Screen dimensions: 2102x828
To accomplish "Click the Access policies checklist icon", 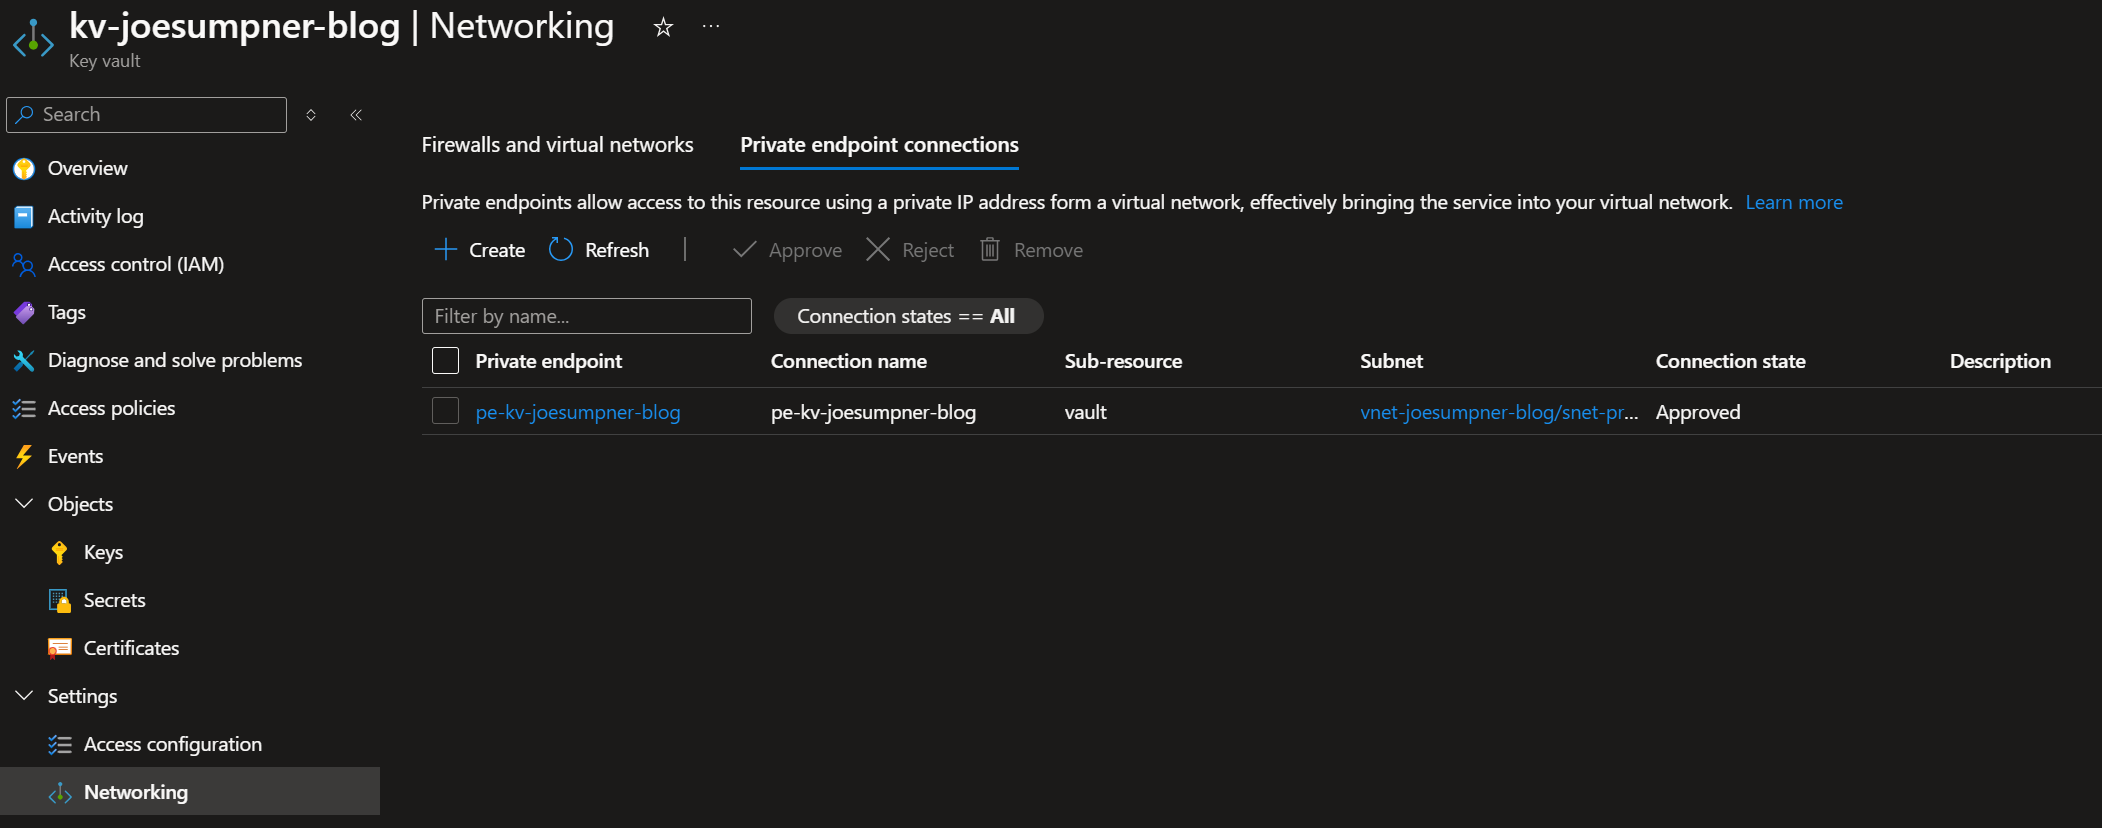I will point(24,409).
